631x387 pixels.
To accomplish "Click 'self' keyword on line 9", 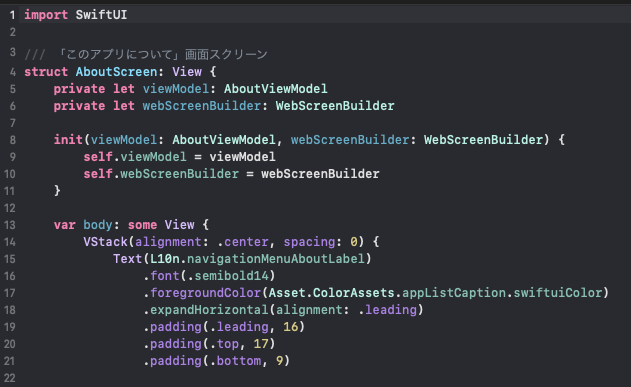I will (98, 157).
